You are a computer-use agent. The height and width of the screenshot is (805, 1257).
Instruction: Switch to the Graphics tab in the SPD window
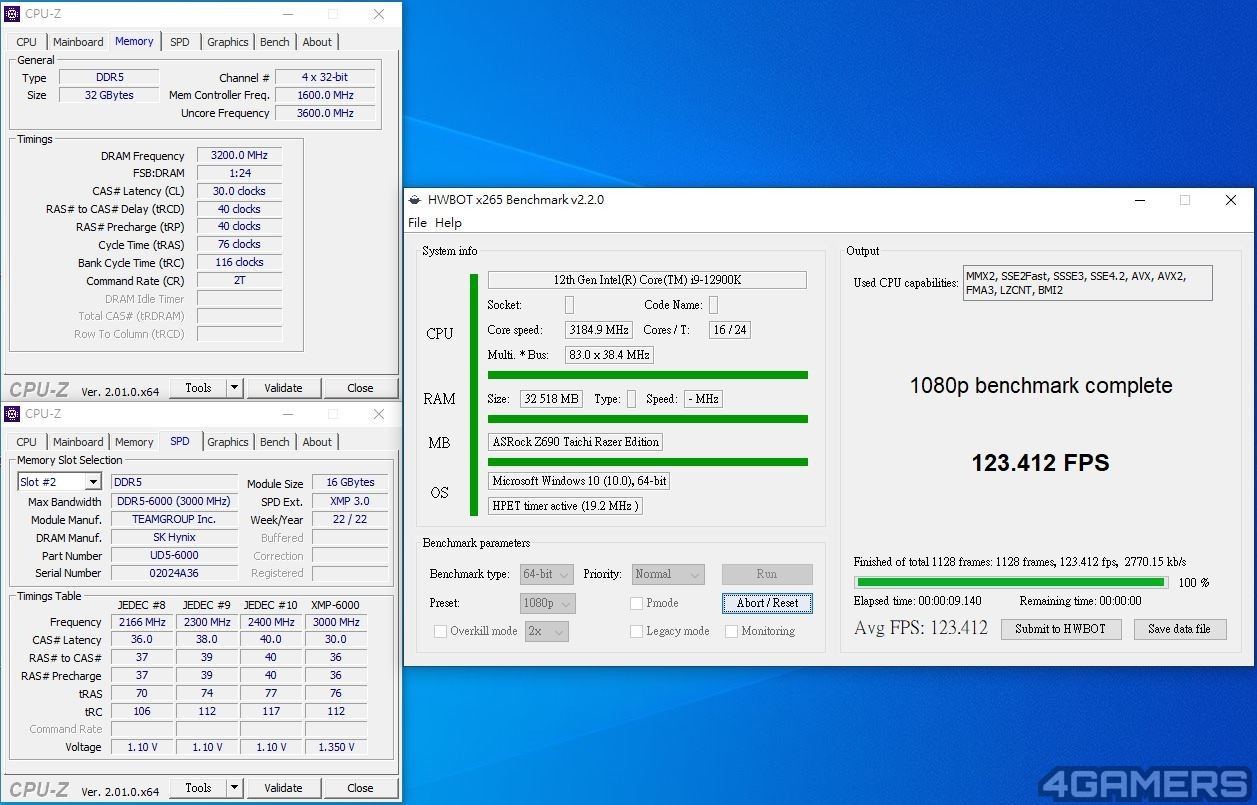coord(228,442)
